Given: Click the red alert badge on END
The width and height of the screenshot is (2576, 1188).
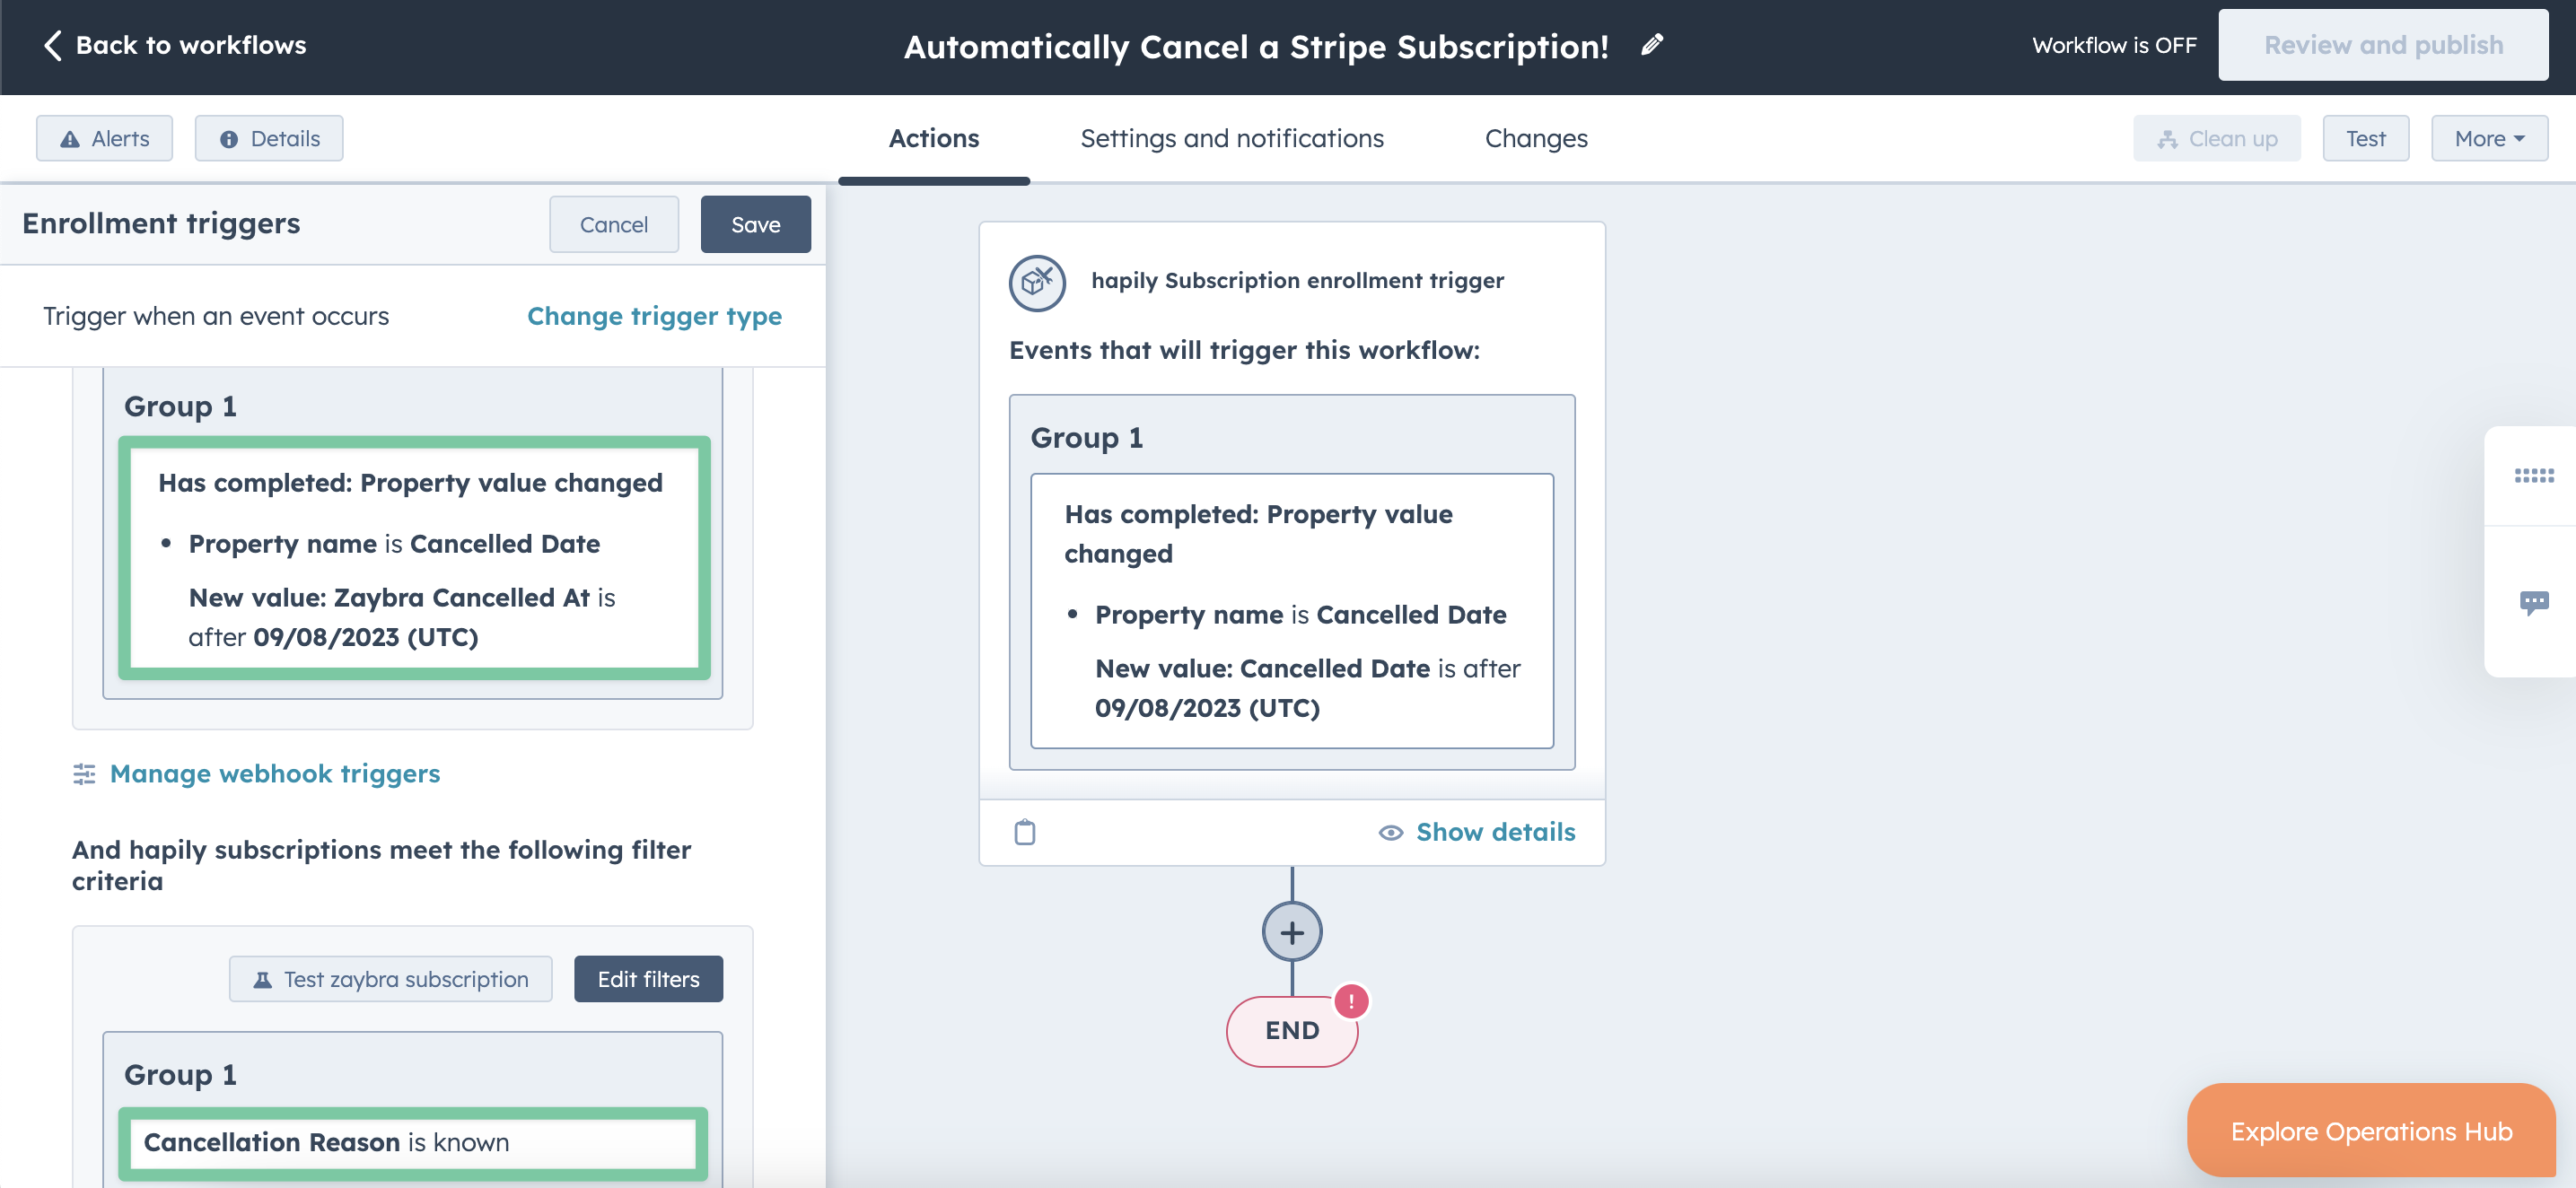Looking at the screenshot, I should tap(1351, 1001).
